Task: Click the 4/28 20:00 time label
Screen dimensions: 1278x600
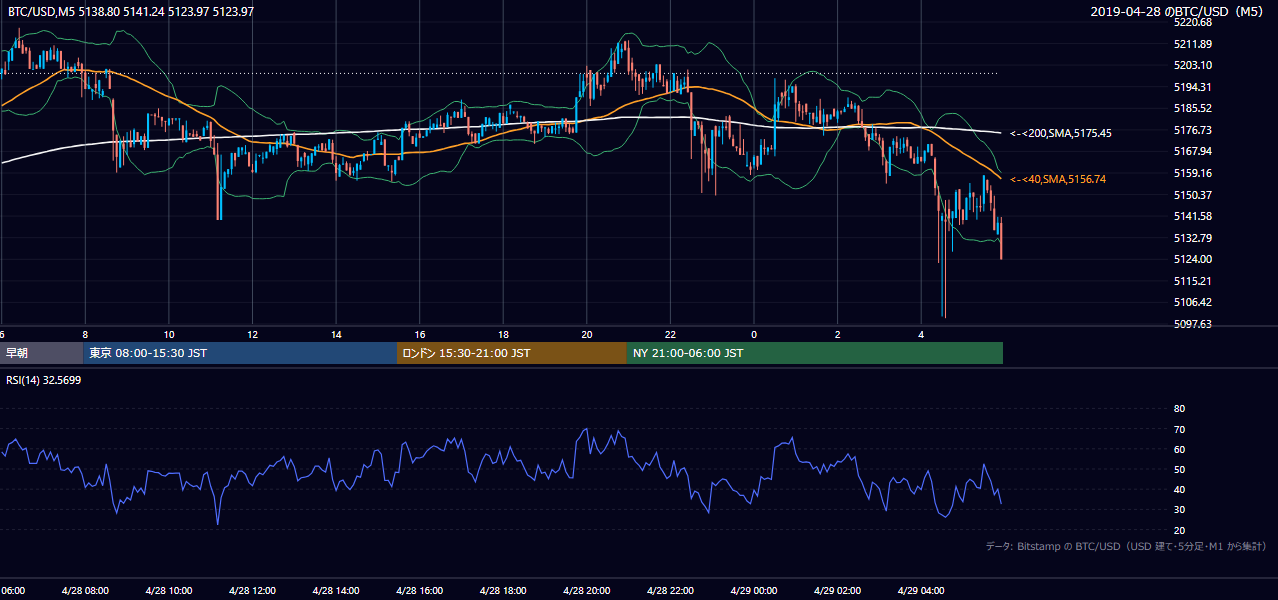Action: (587, 590)
